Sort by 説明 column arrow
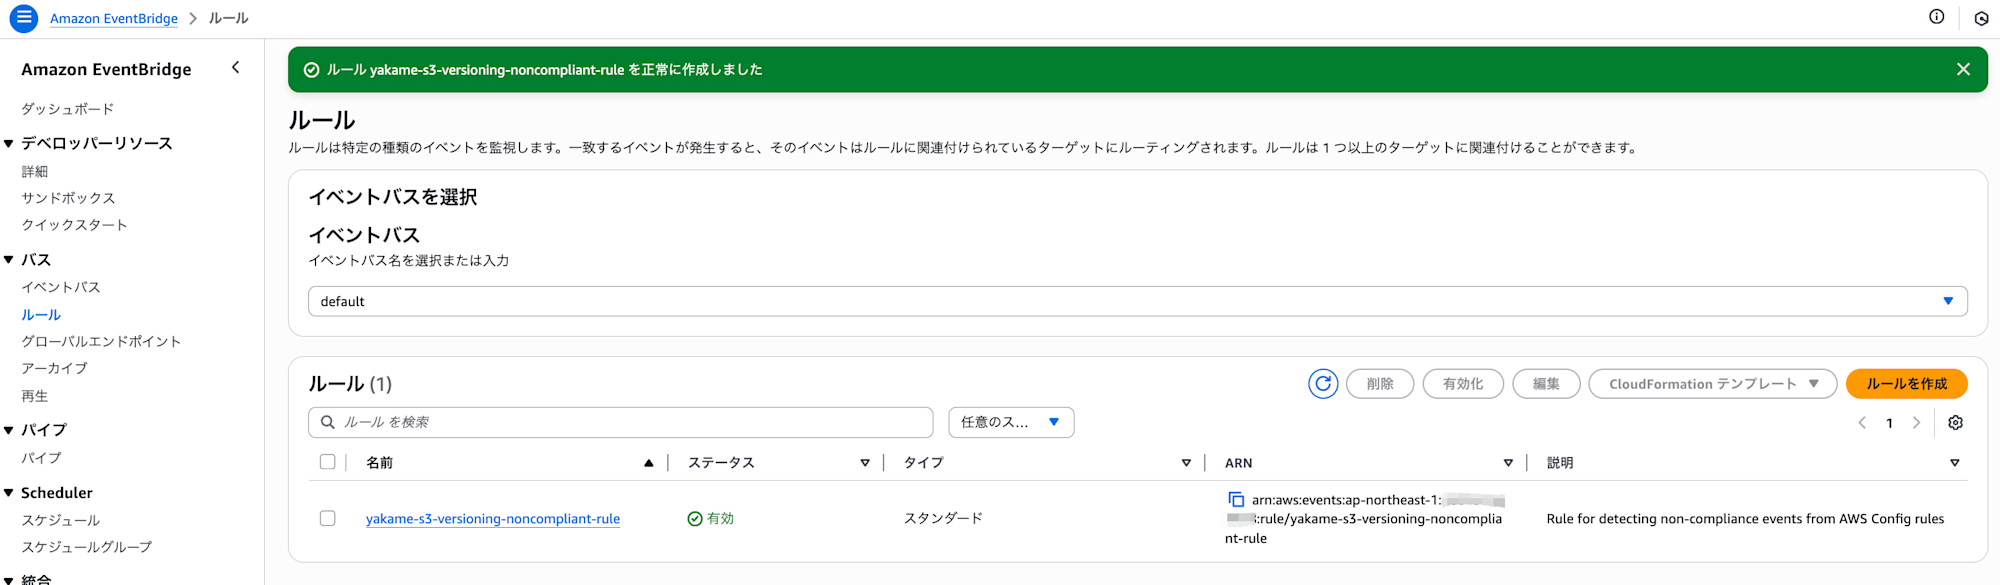The height and width of the screenshot is (585, 2000). click(x=1954, y=463)
